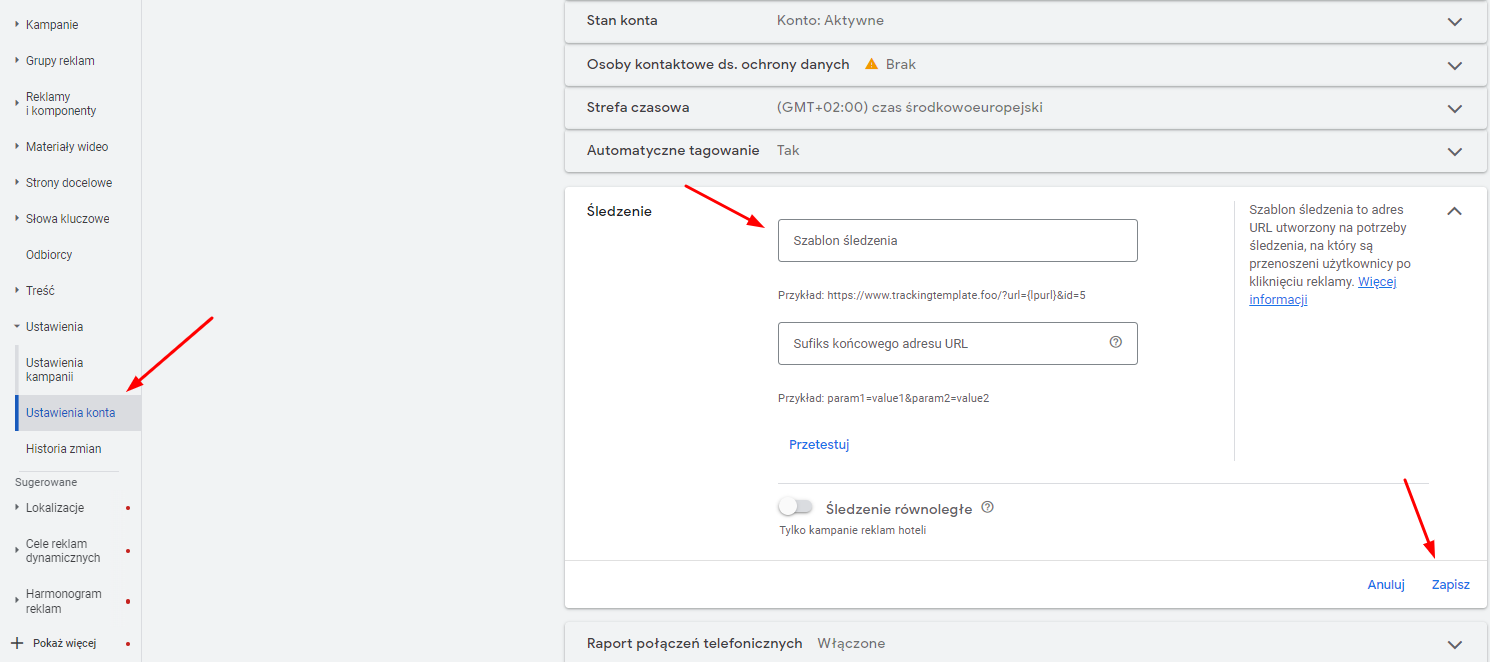The image size is (1490, 662).
Task: Collapse the Śledzenie section
Action: (x=1454, y=211)
